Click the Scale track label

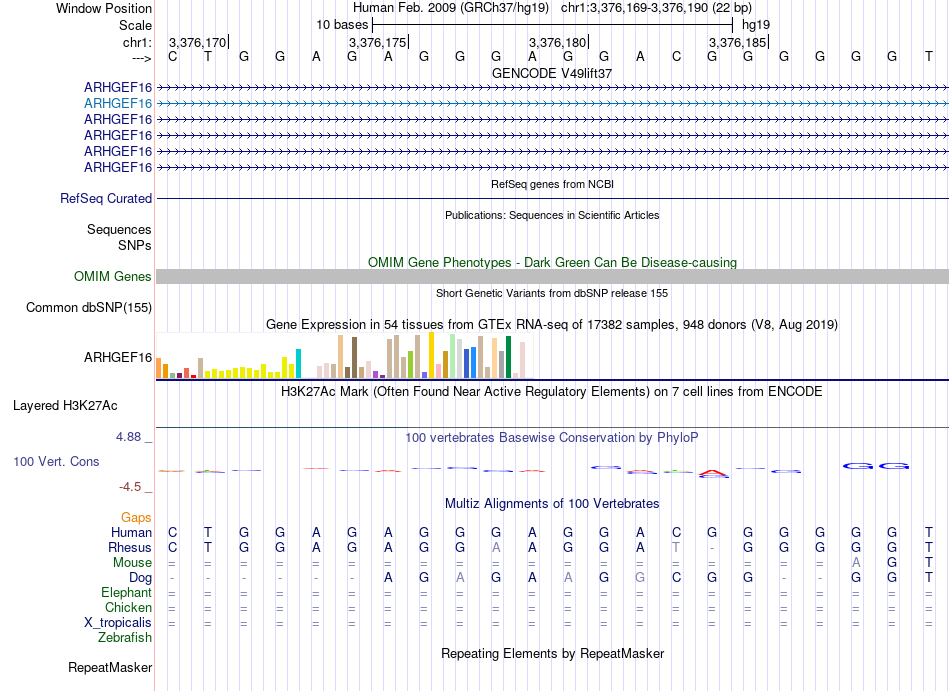tap(135, 25)
